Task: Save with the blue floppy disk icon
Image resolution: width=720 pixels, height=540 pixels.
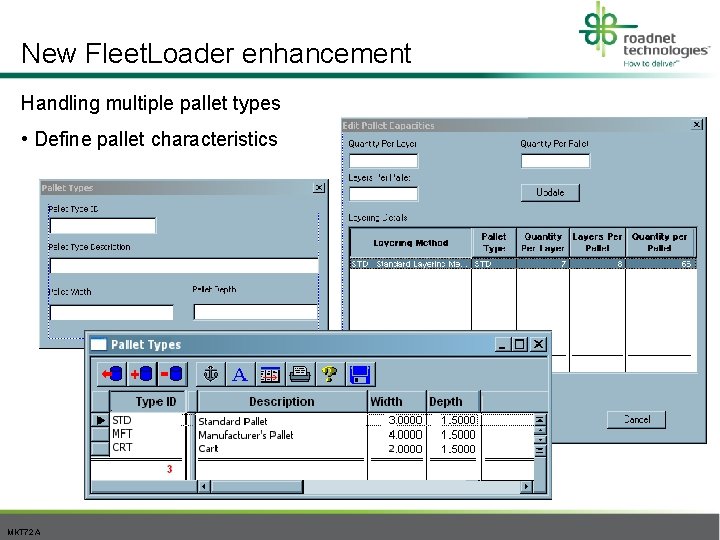Action: [x=360, y=374]
